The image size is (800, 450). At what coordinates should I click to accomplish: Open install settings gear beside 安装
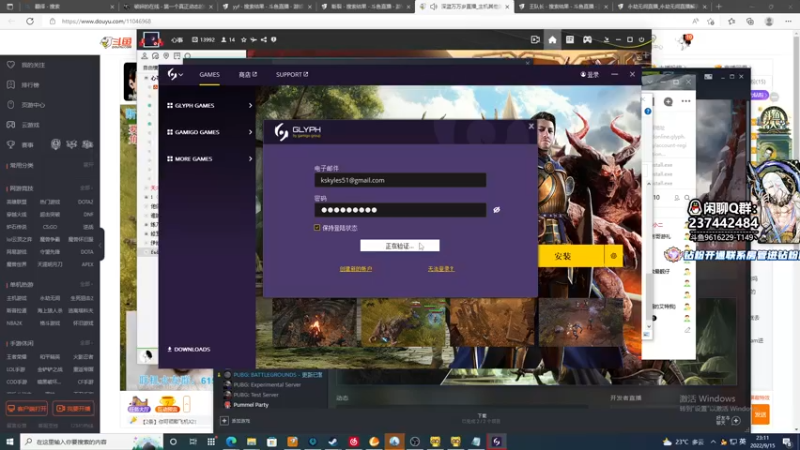613,256
